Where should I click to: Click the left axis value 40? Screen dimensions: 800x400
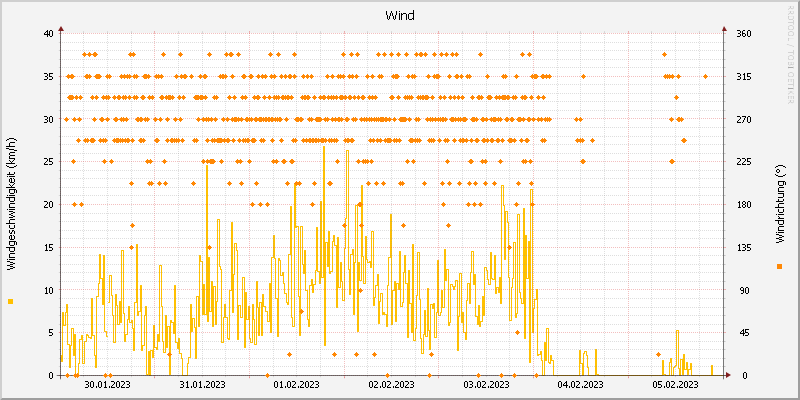(48, 34)
